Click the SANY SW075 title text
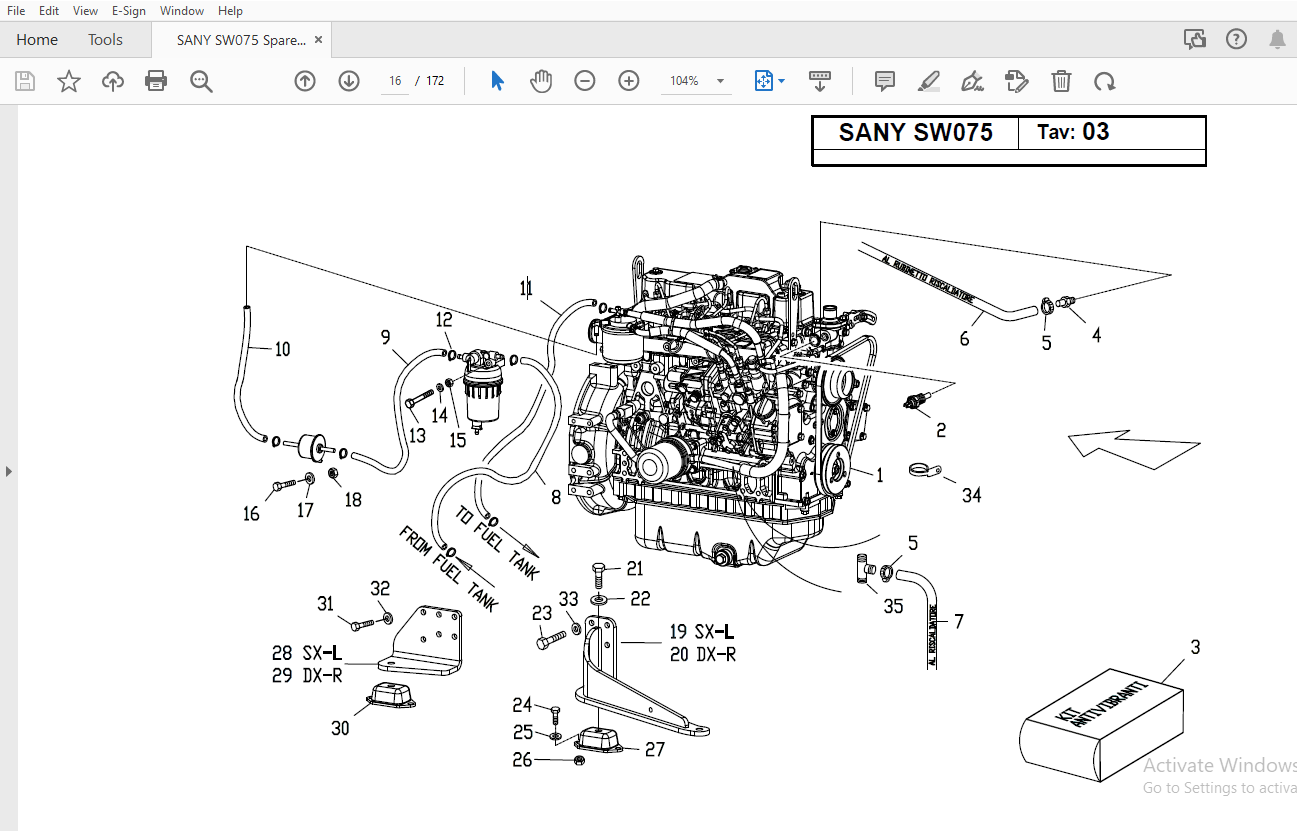Image resolution: width=1297 pixels, height=831 pixels. click(915, 133)
